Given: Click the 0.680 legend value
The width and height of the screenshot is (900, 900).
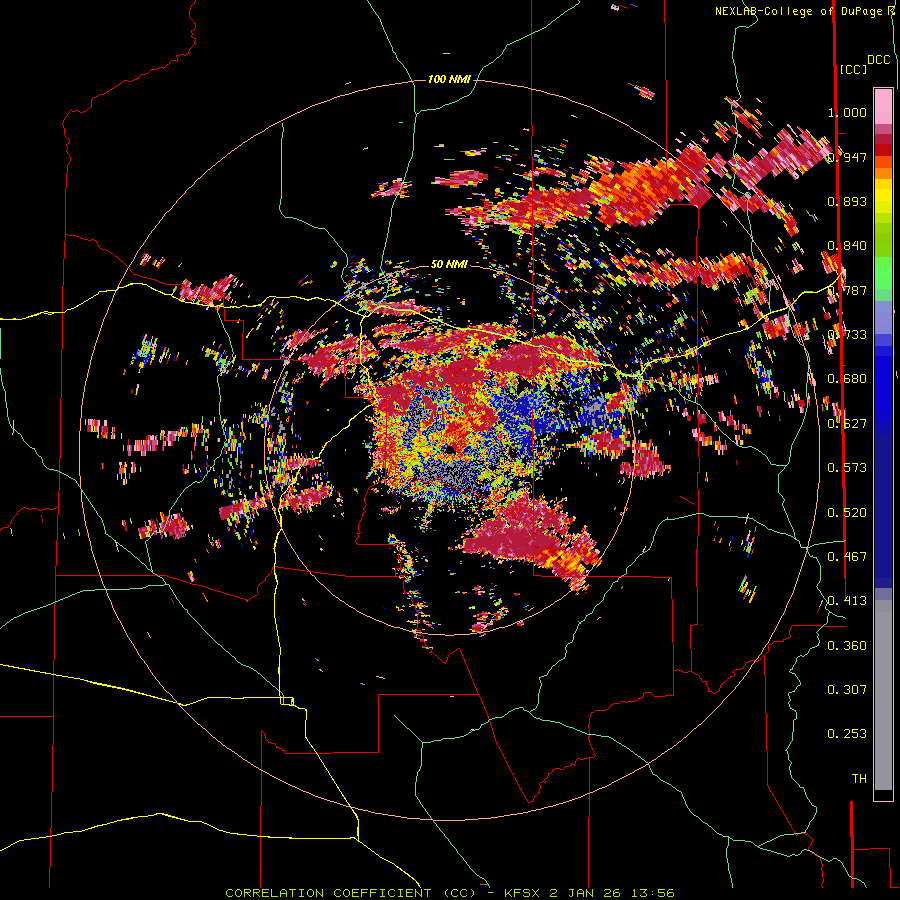Looking at the screenshot, I should click(x=847, y=379).
